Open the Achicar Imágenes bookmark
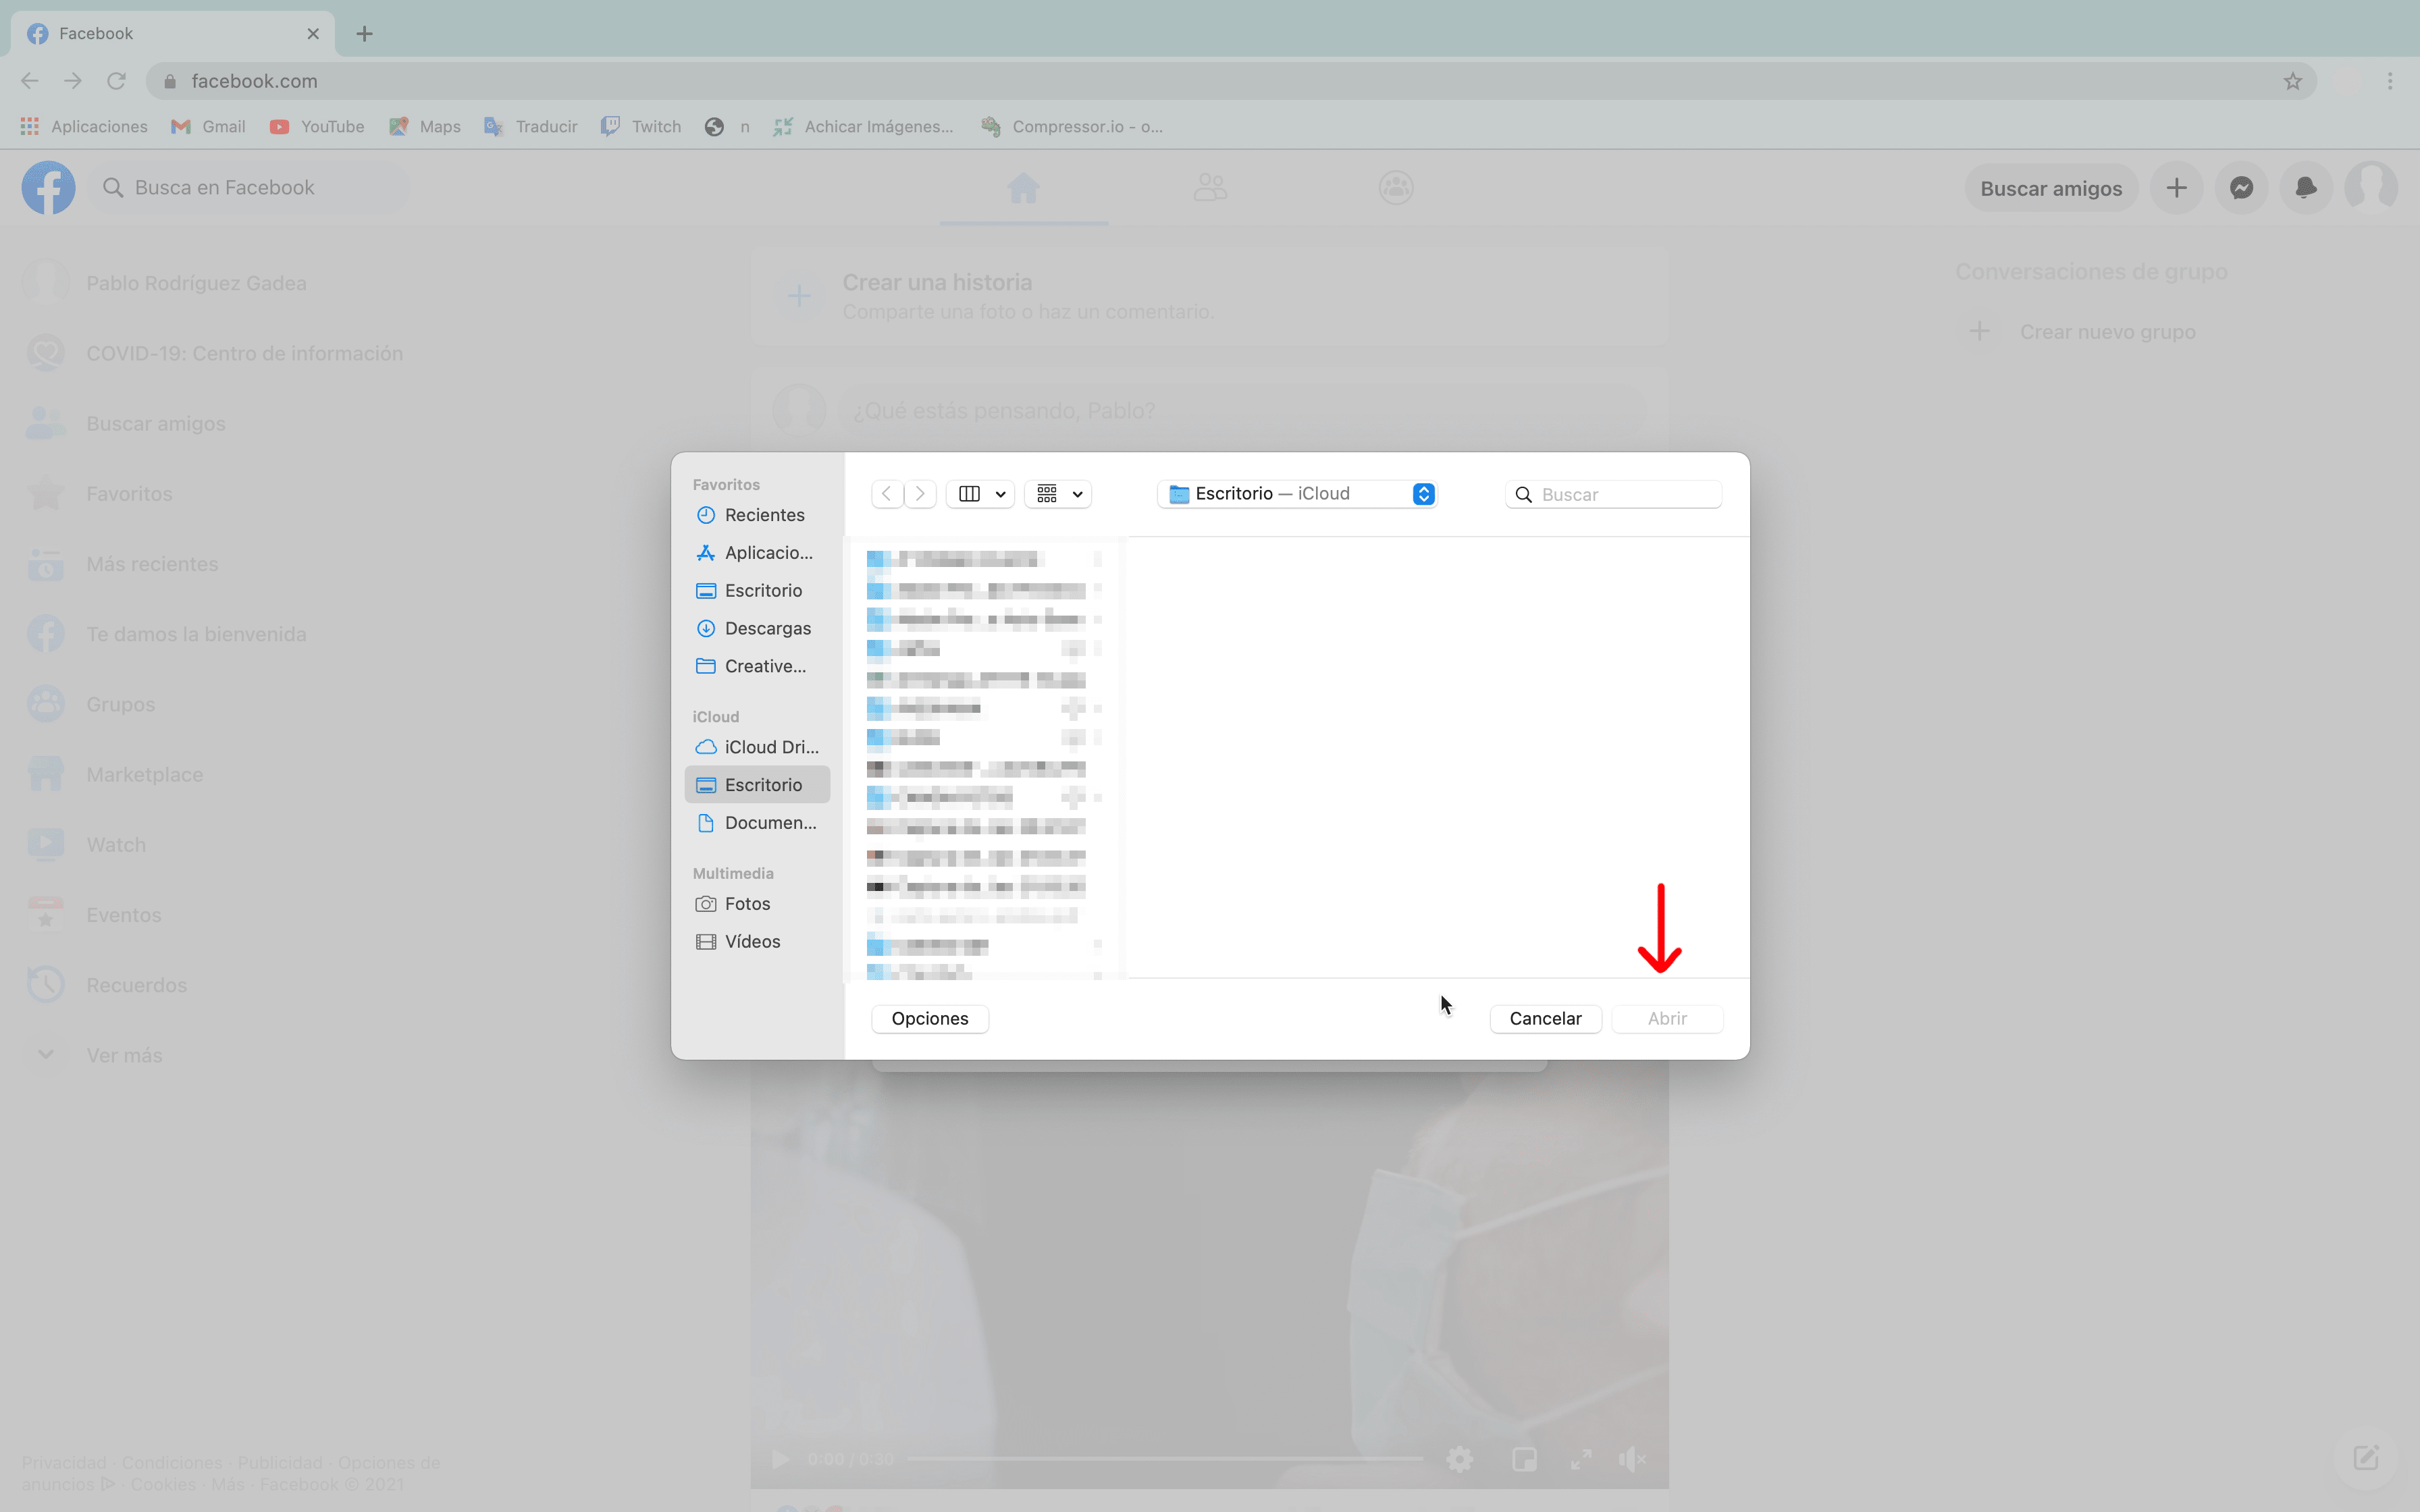The height and width of the screenshot is (1512, 2420). click(x=864, y=127)
